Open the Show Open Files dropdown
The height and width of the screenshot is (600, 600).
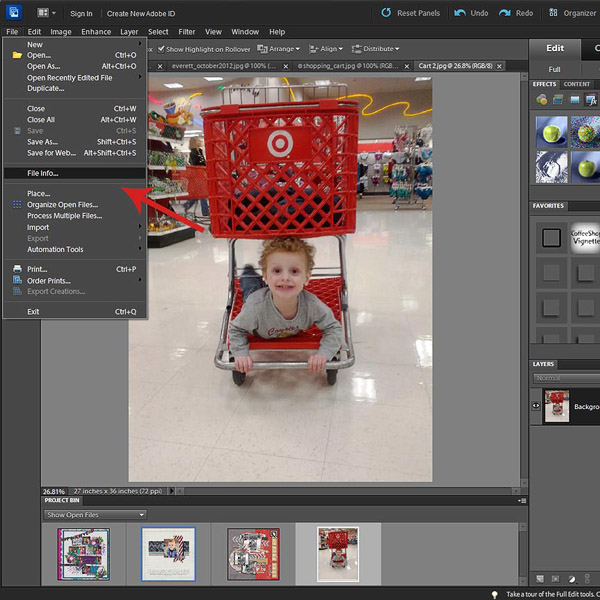96,515
